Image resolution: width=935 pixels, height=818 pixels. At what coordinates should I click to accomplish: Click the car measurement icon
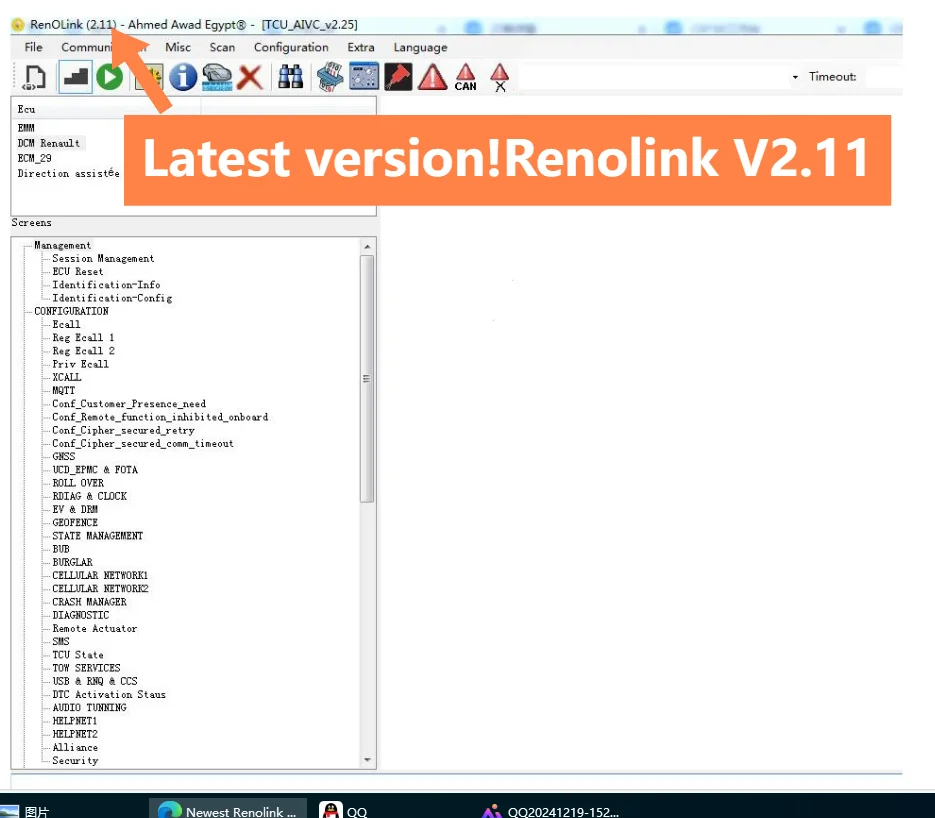click(x=217, y=77)
